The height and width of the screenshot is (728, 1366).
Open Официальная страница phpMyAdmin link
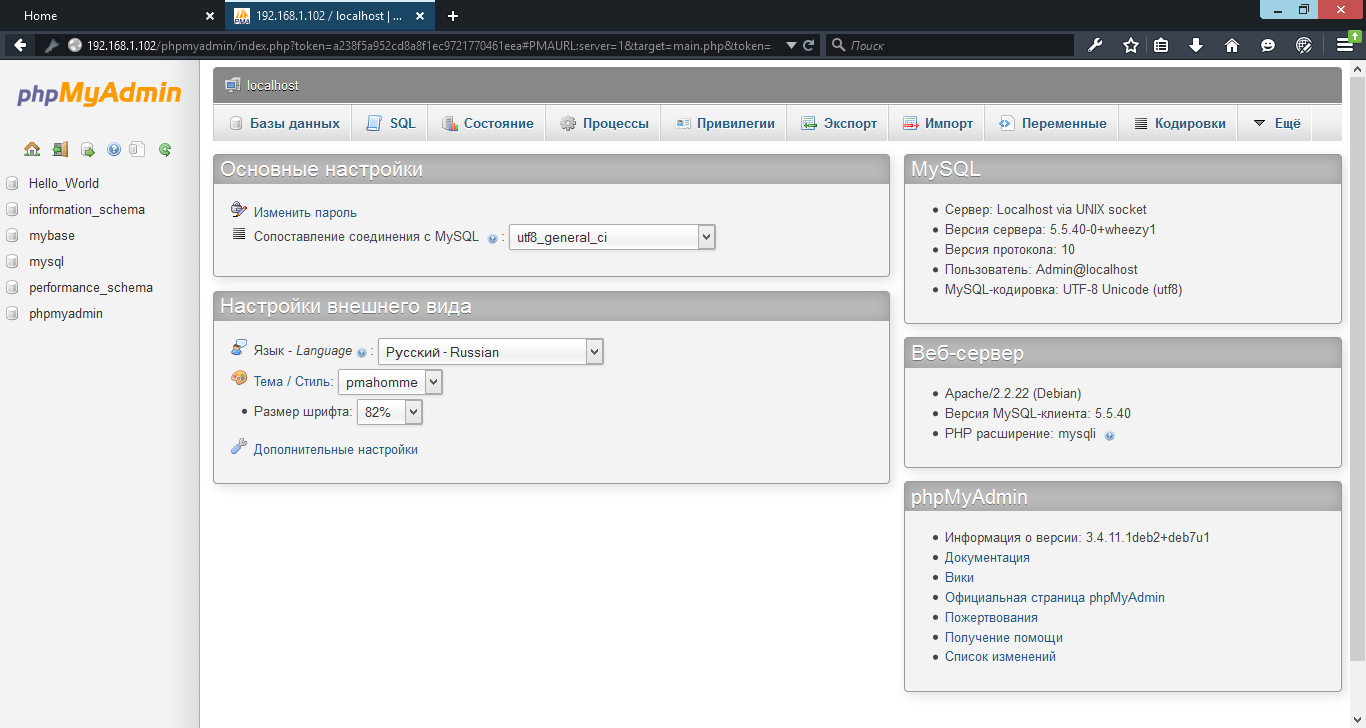tap(1055, 598)
